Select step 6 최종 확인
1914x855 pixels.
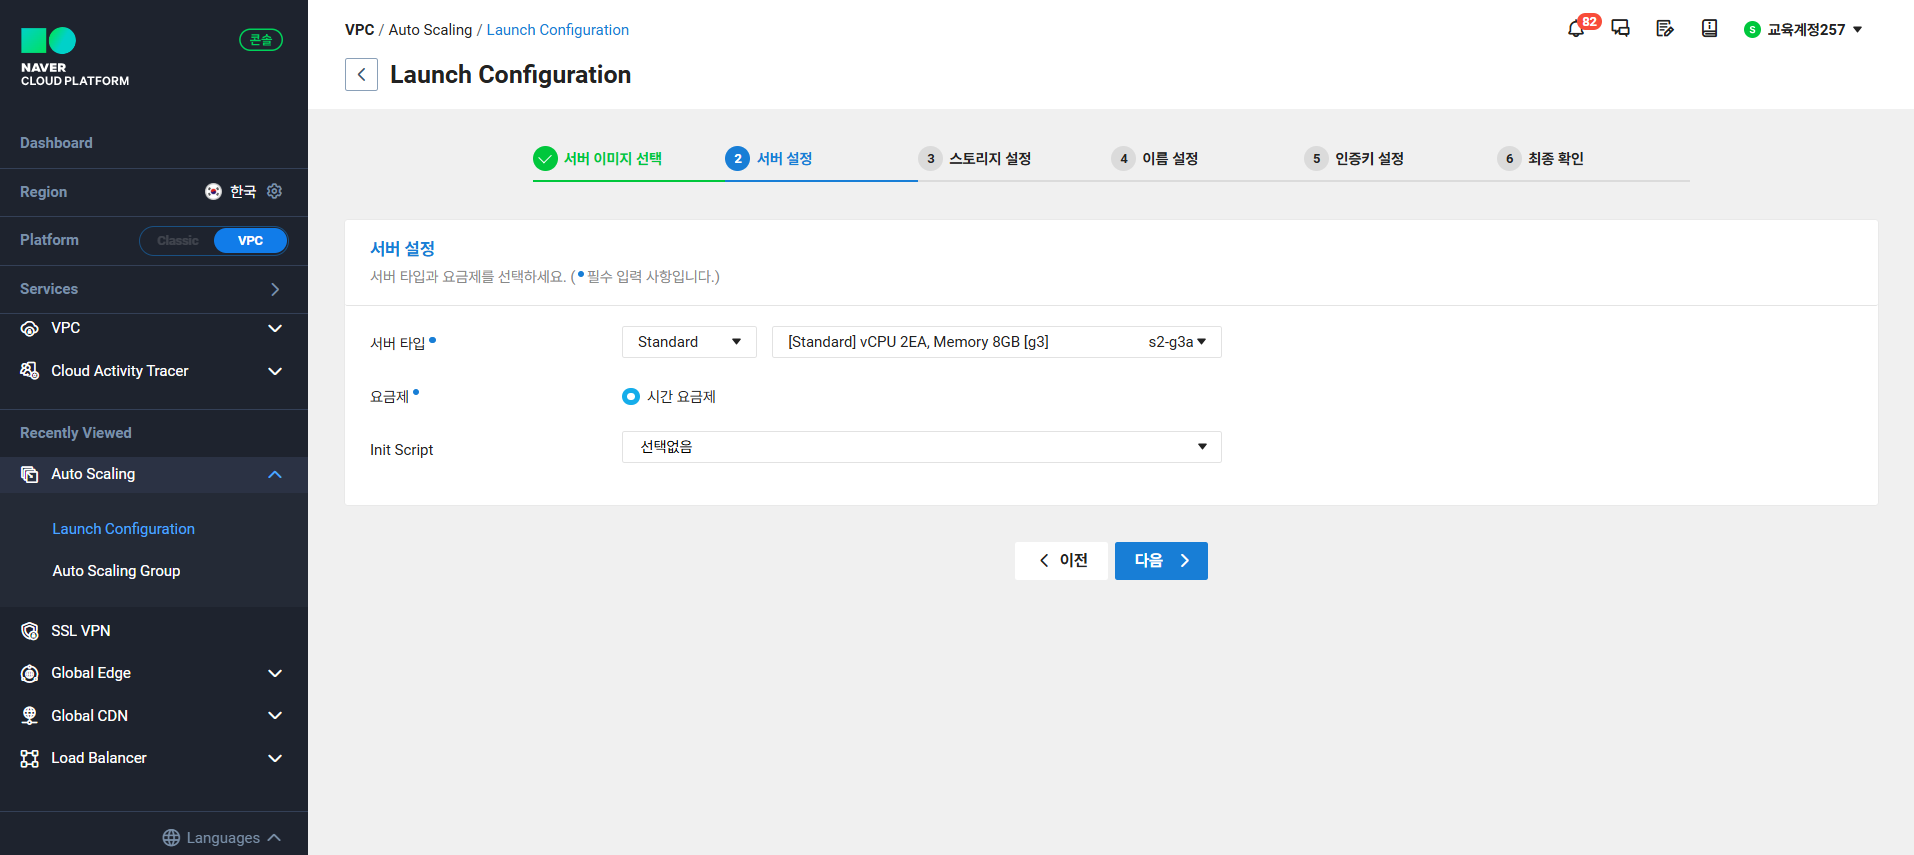pos(1555,158)
